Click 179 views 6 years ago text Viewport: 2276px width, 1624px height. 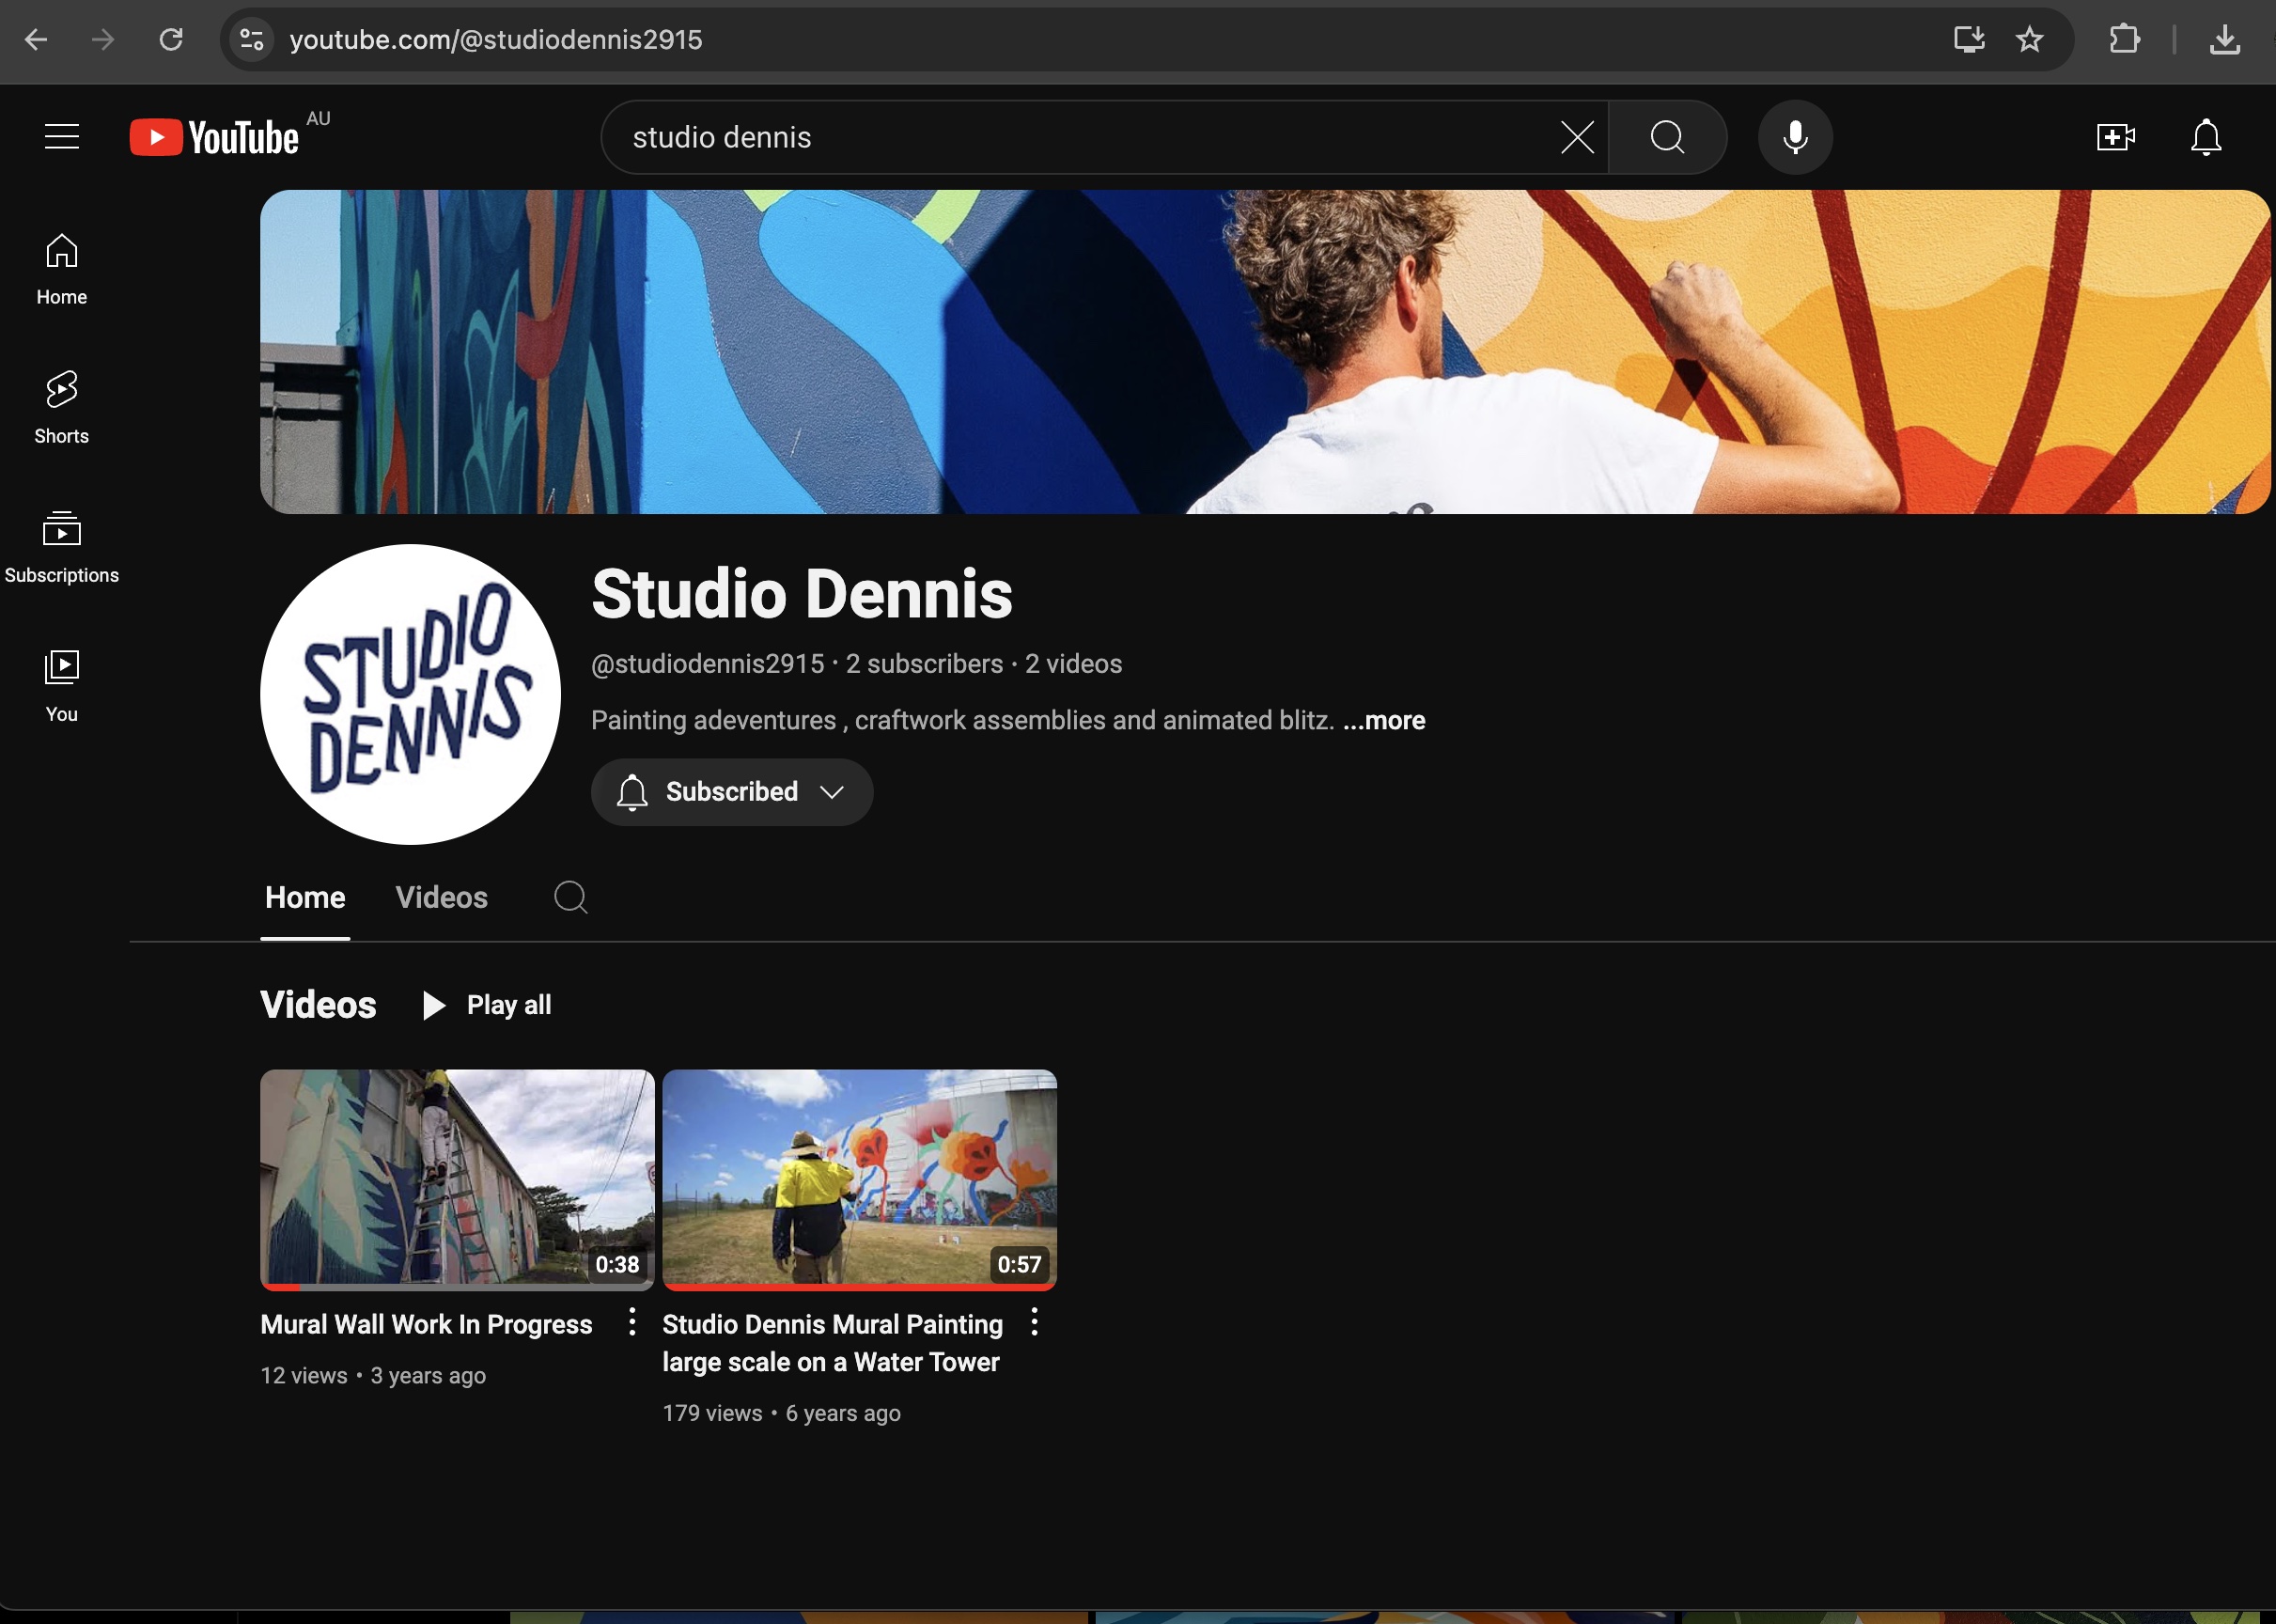781,1413
